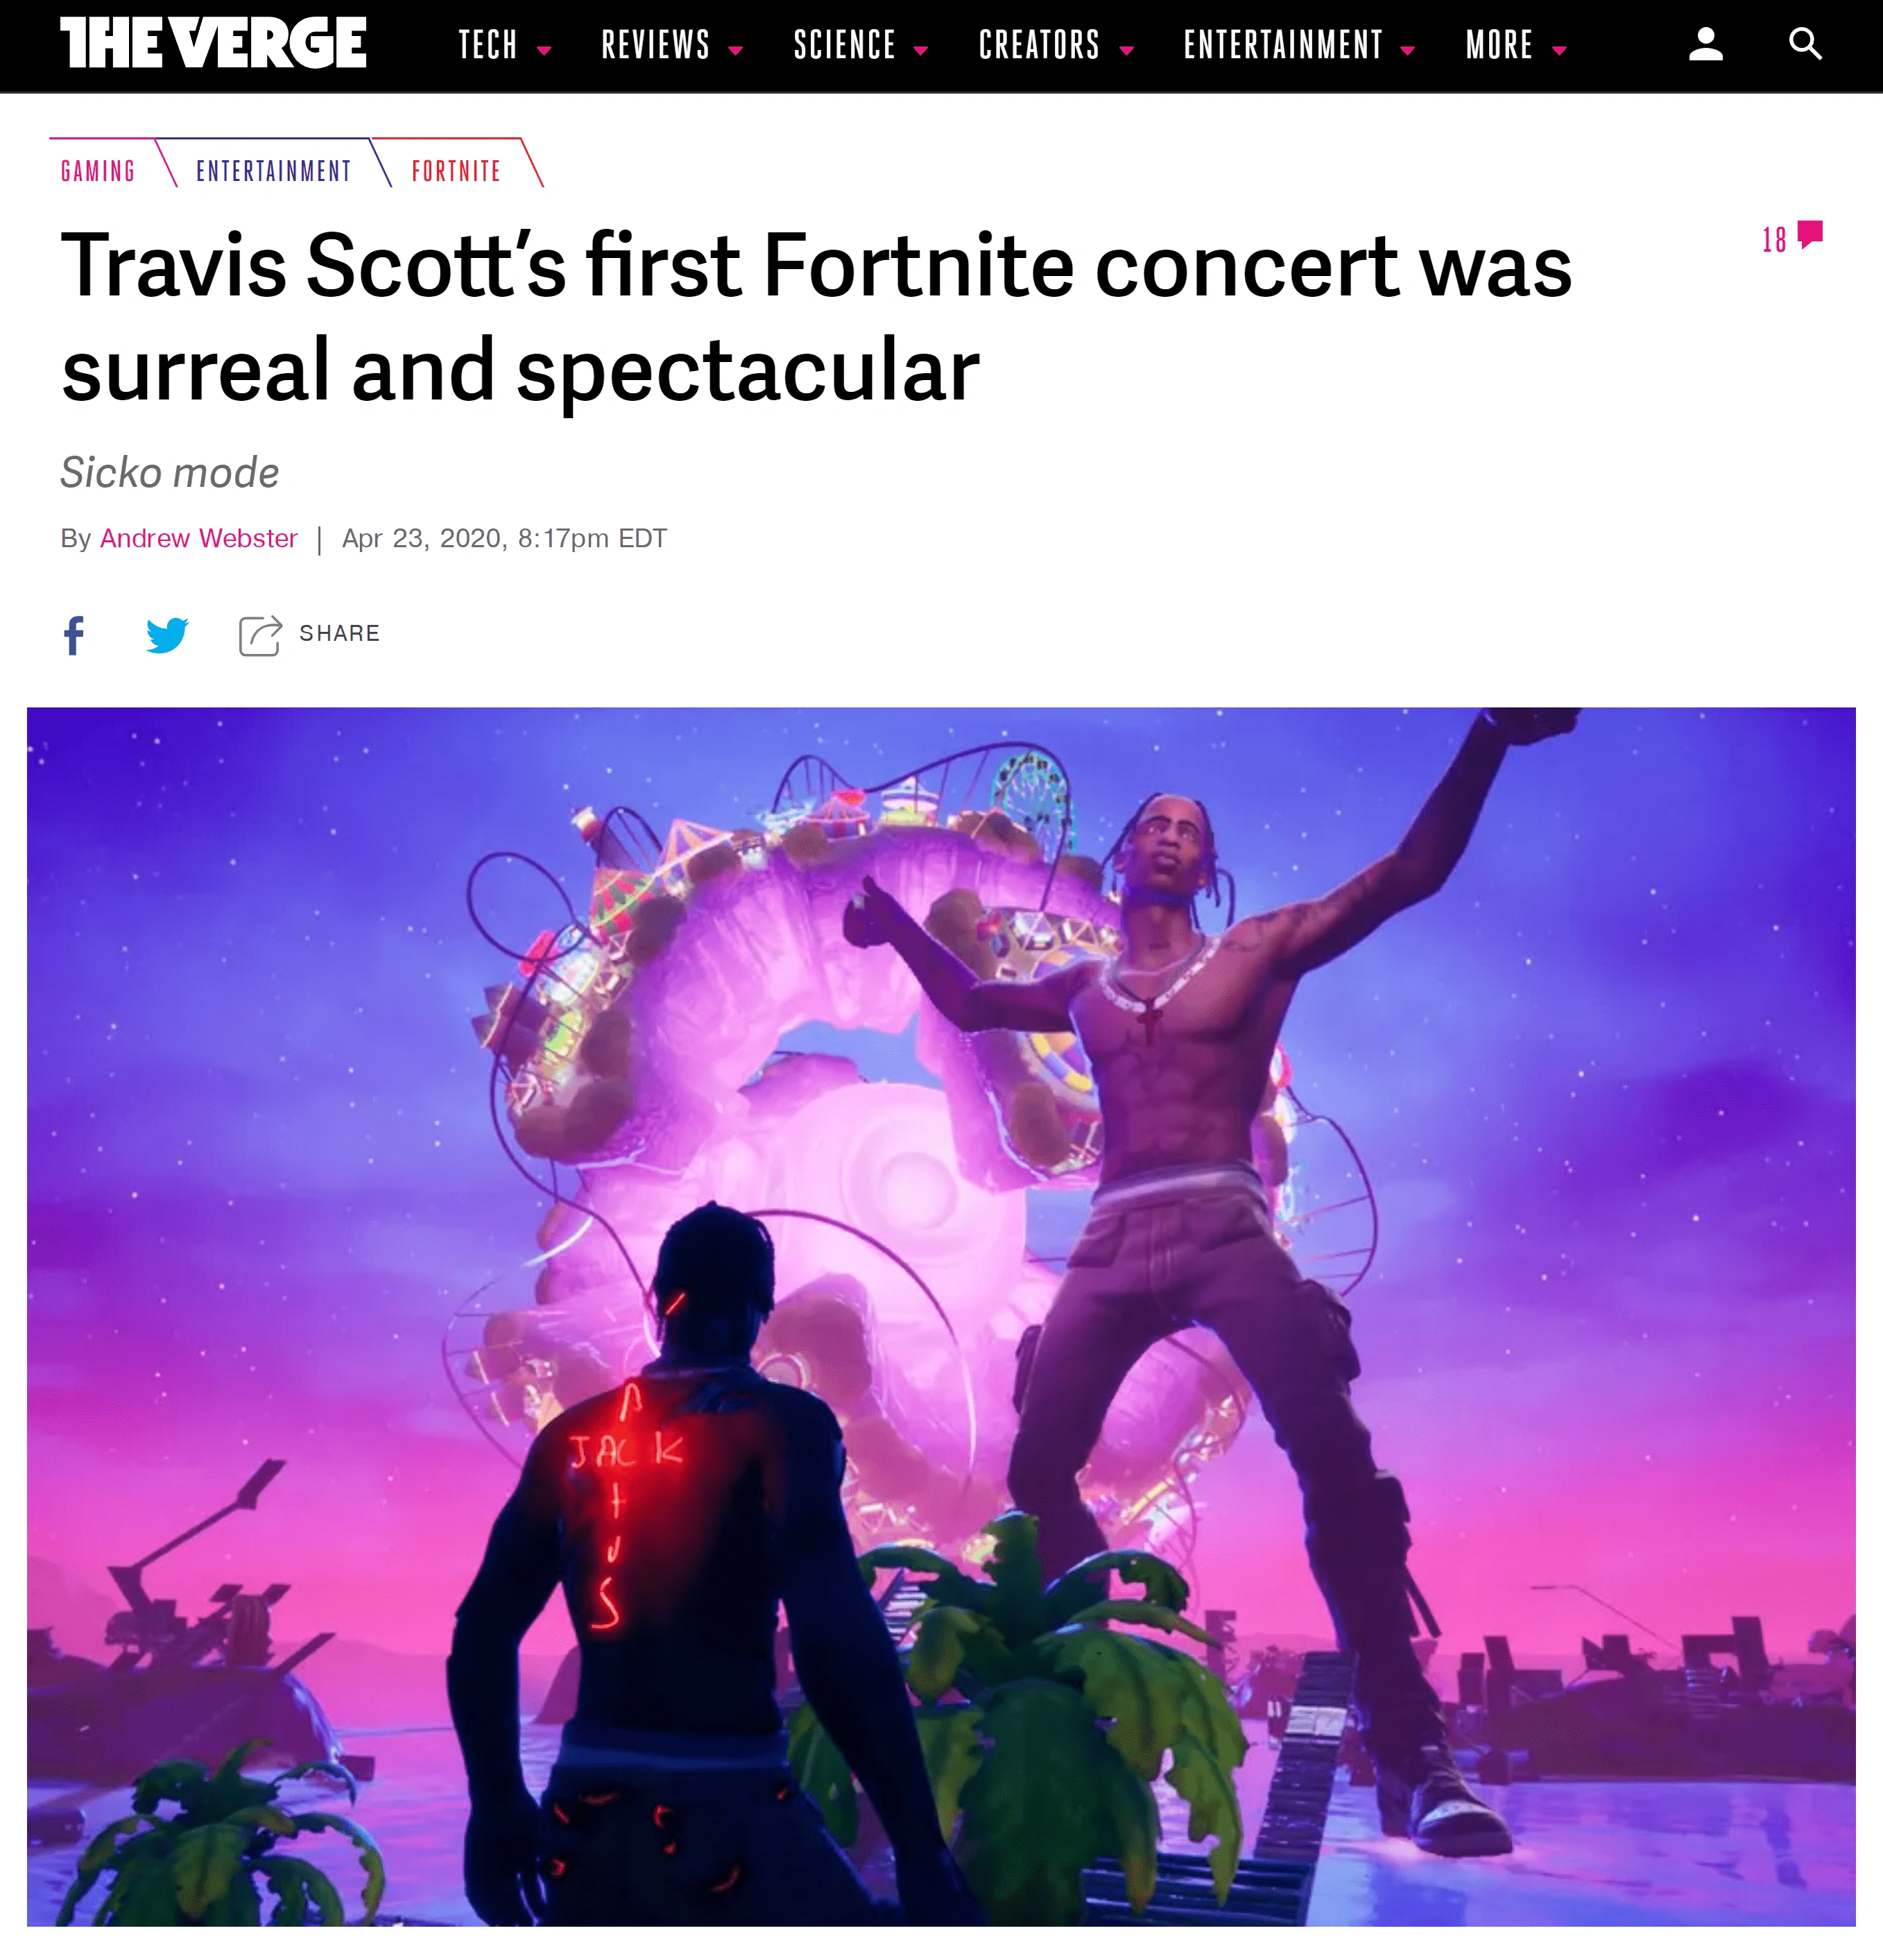Go home via The Verge logo
The height and width of the screenshot is (1960, 1883).
[213, 43]
